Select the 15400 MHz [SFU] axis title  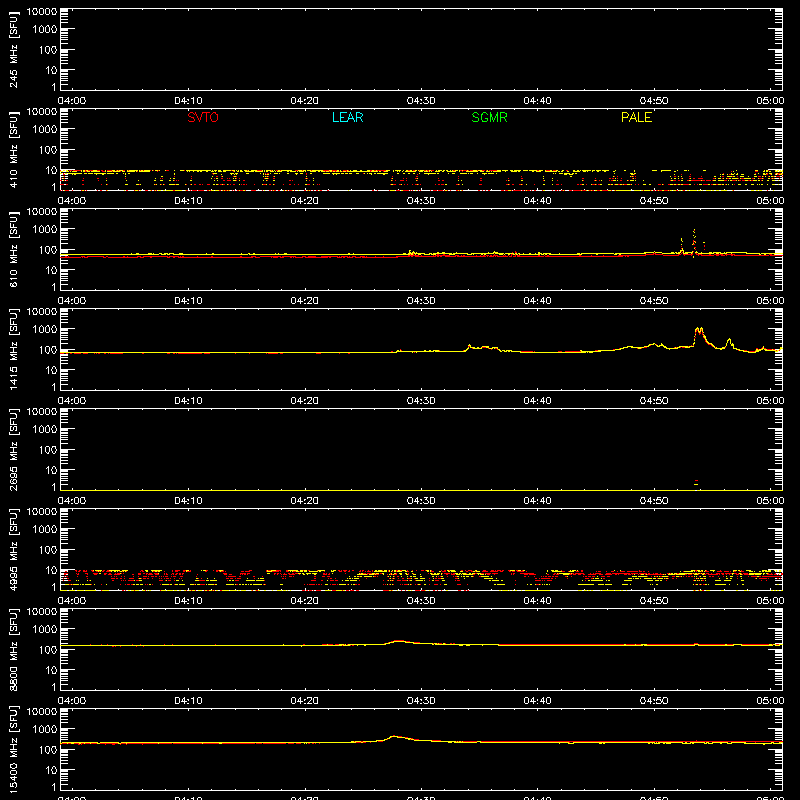[x=14, y=750]
